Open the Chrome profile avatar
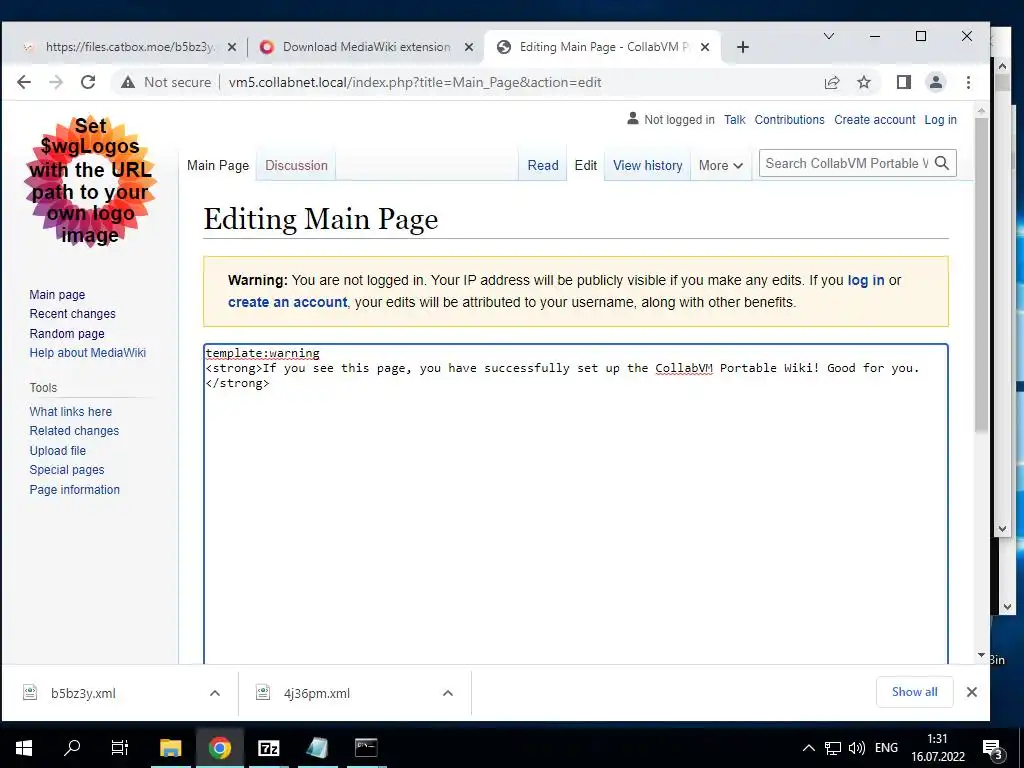The width and height of the screenshot is (1024, 768). click(x=936, y=82)
